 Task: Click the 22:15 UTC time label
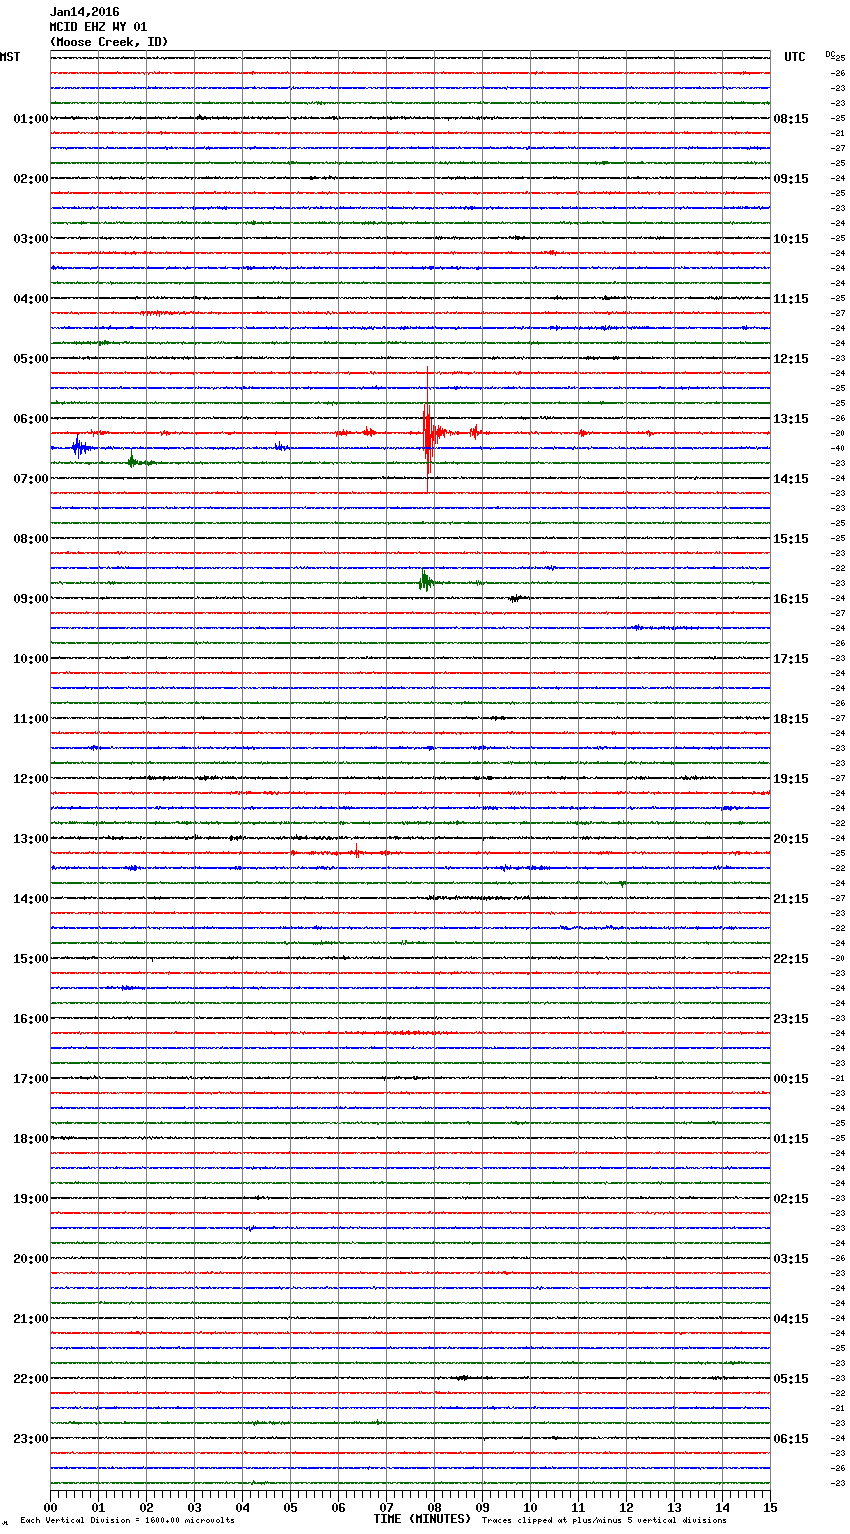point(791,959)
